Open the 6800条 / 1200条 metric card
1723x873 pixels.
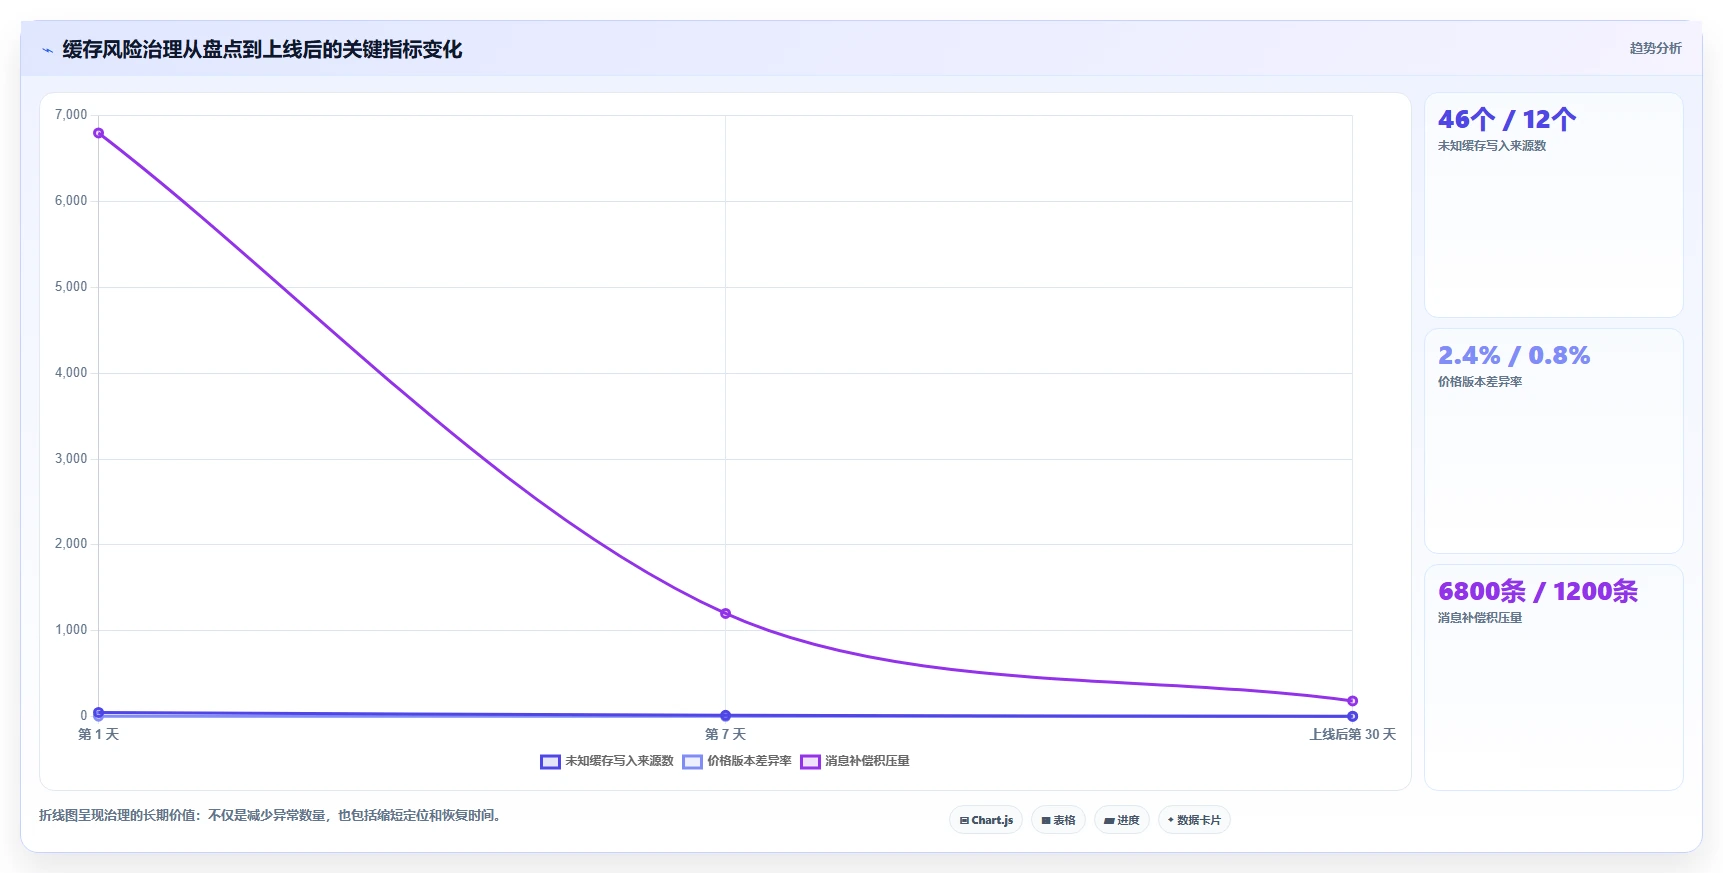1553,677
